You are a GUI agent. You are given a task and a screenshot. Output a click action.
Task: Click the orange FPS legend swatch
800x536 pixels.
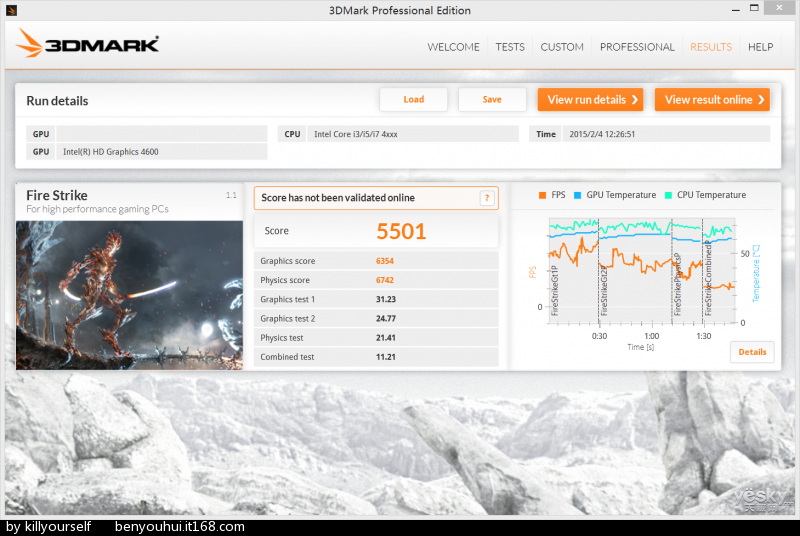pyautogui.click(x=542, y=195)
